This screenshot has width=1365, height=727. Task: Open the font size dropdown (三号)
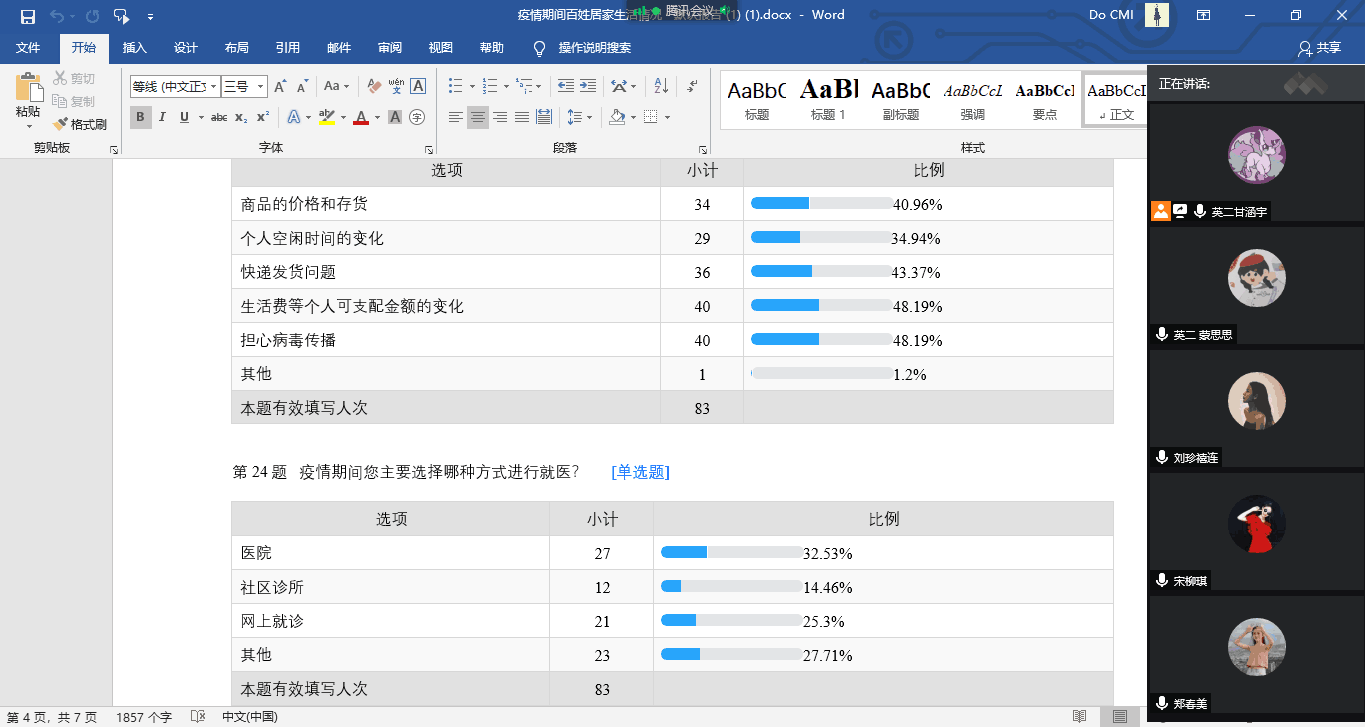(x=260, y=87)
